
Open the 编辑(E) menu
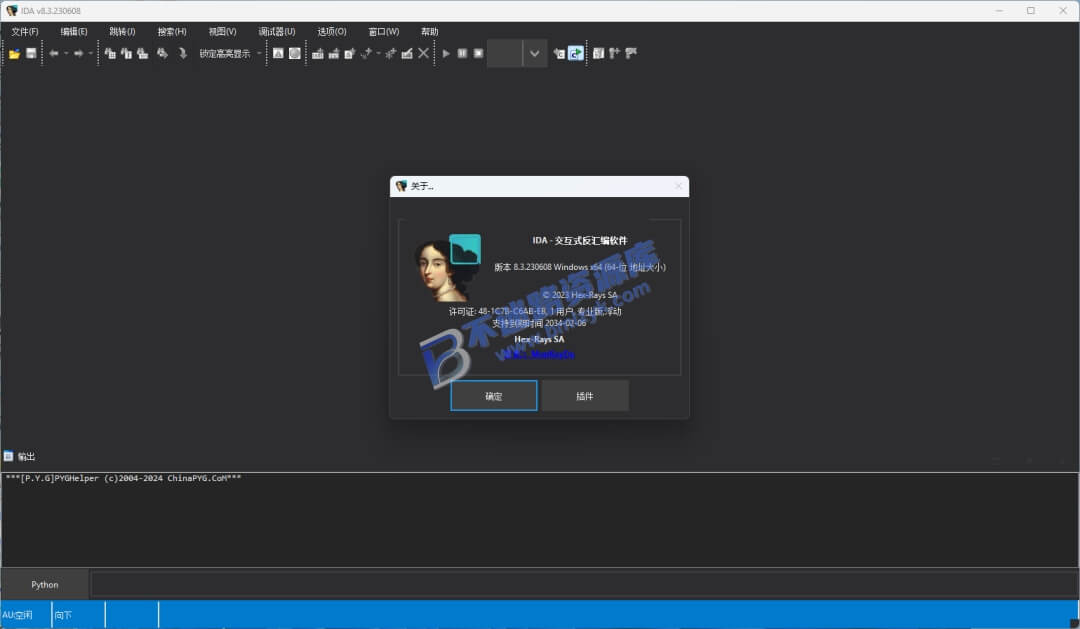(74, 32)
